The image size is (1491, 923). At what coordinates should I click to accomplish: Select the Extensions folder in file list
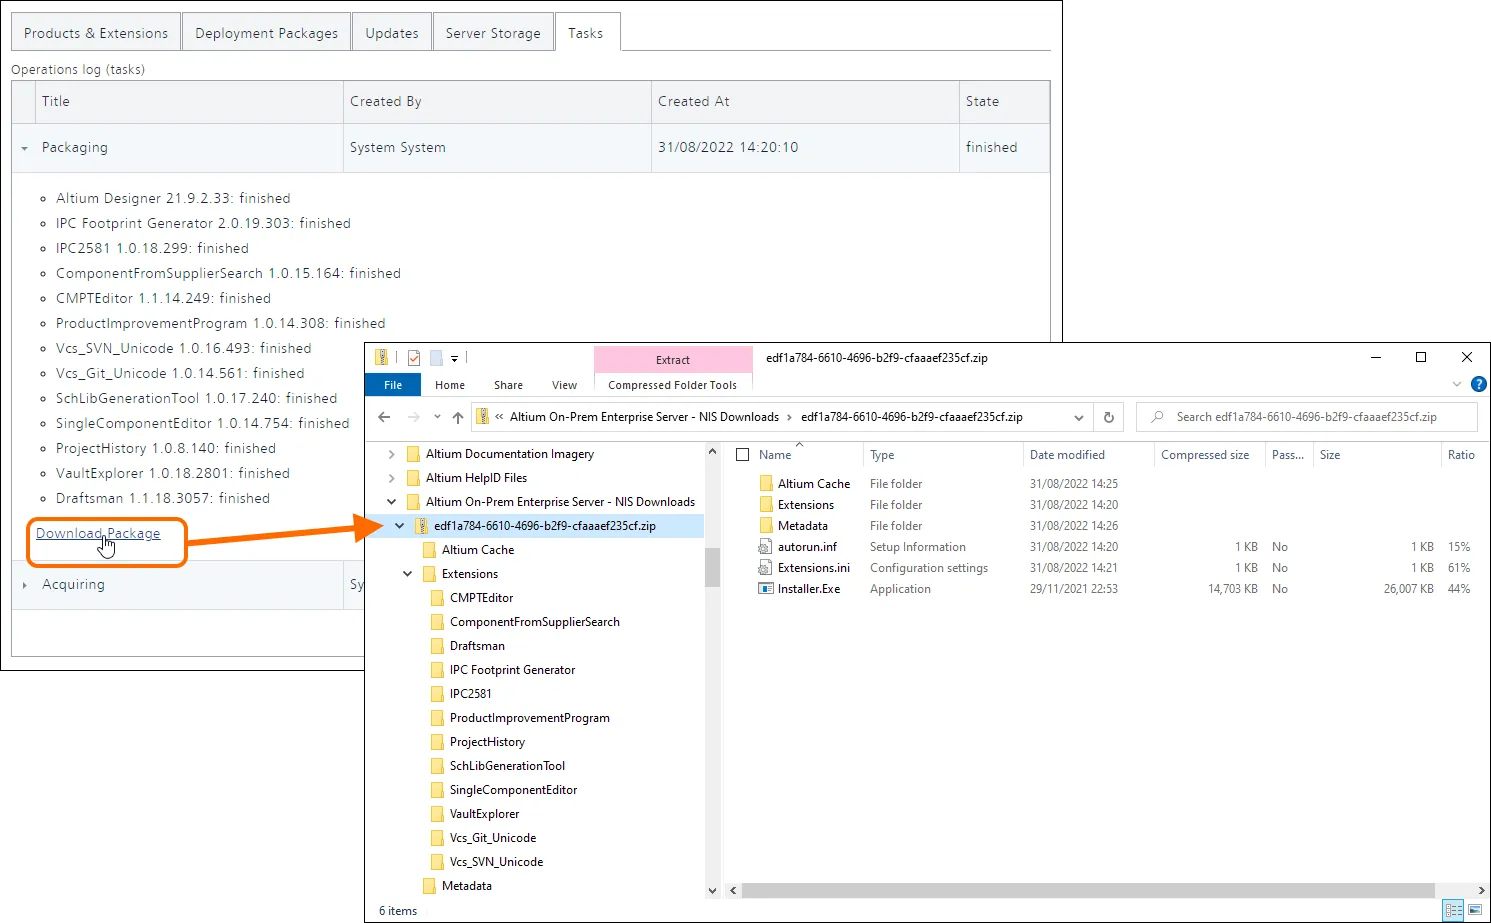click(806, 505)
